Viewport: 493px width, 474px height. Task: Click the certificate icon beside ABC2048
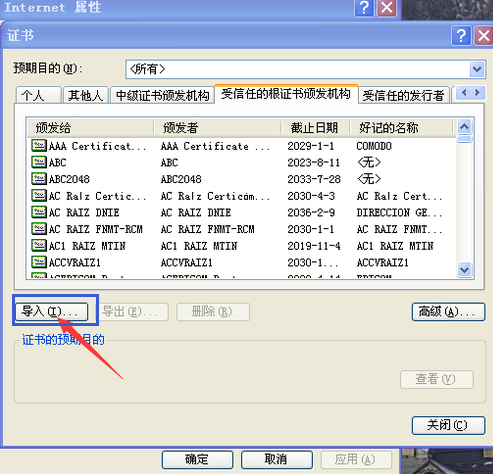pos(39,179)
